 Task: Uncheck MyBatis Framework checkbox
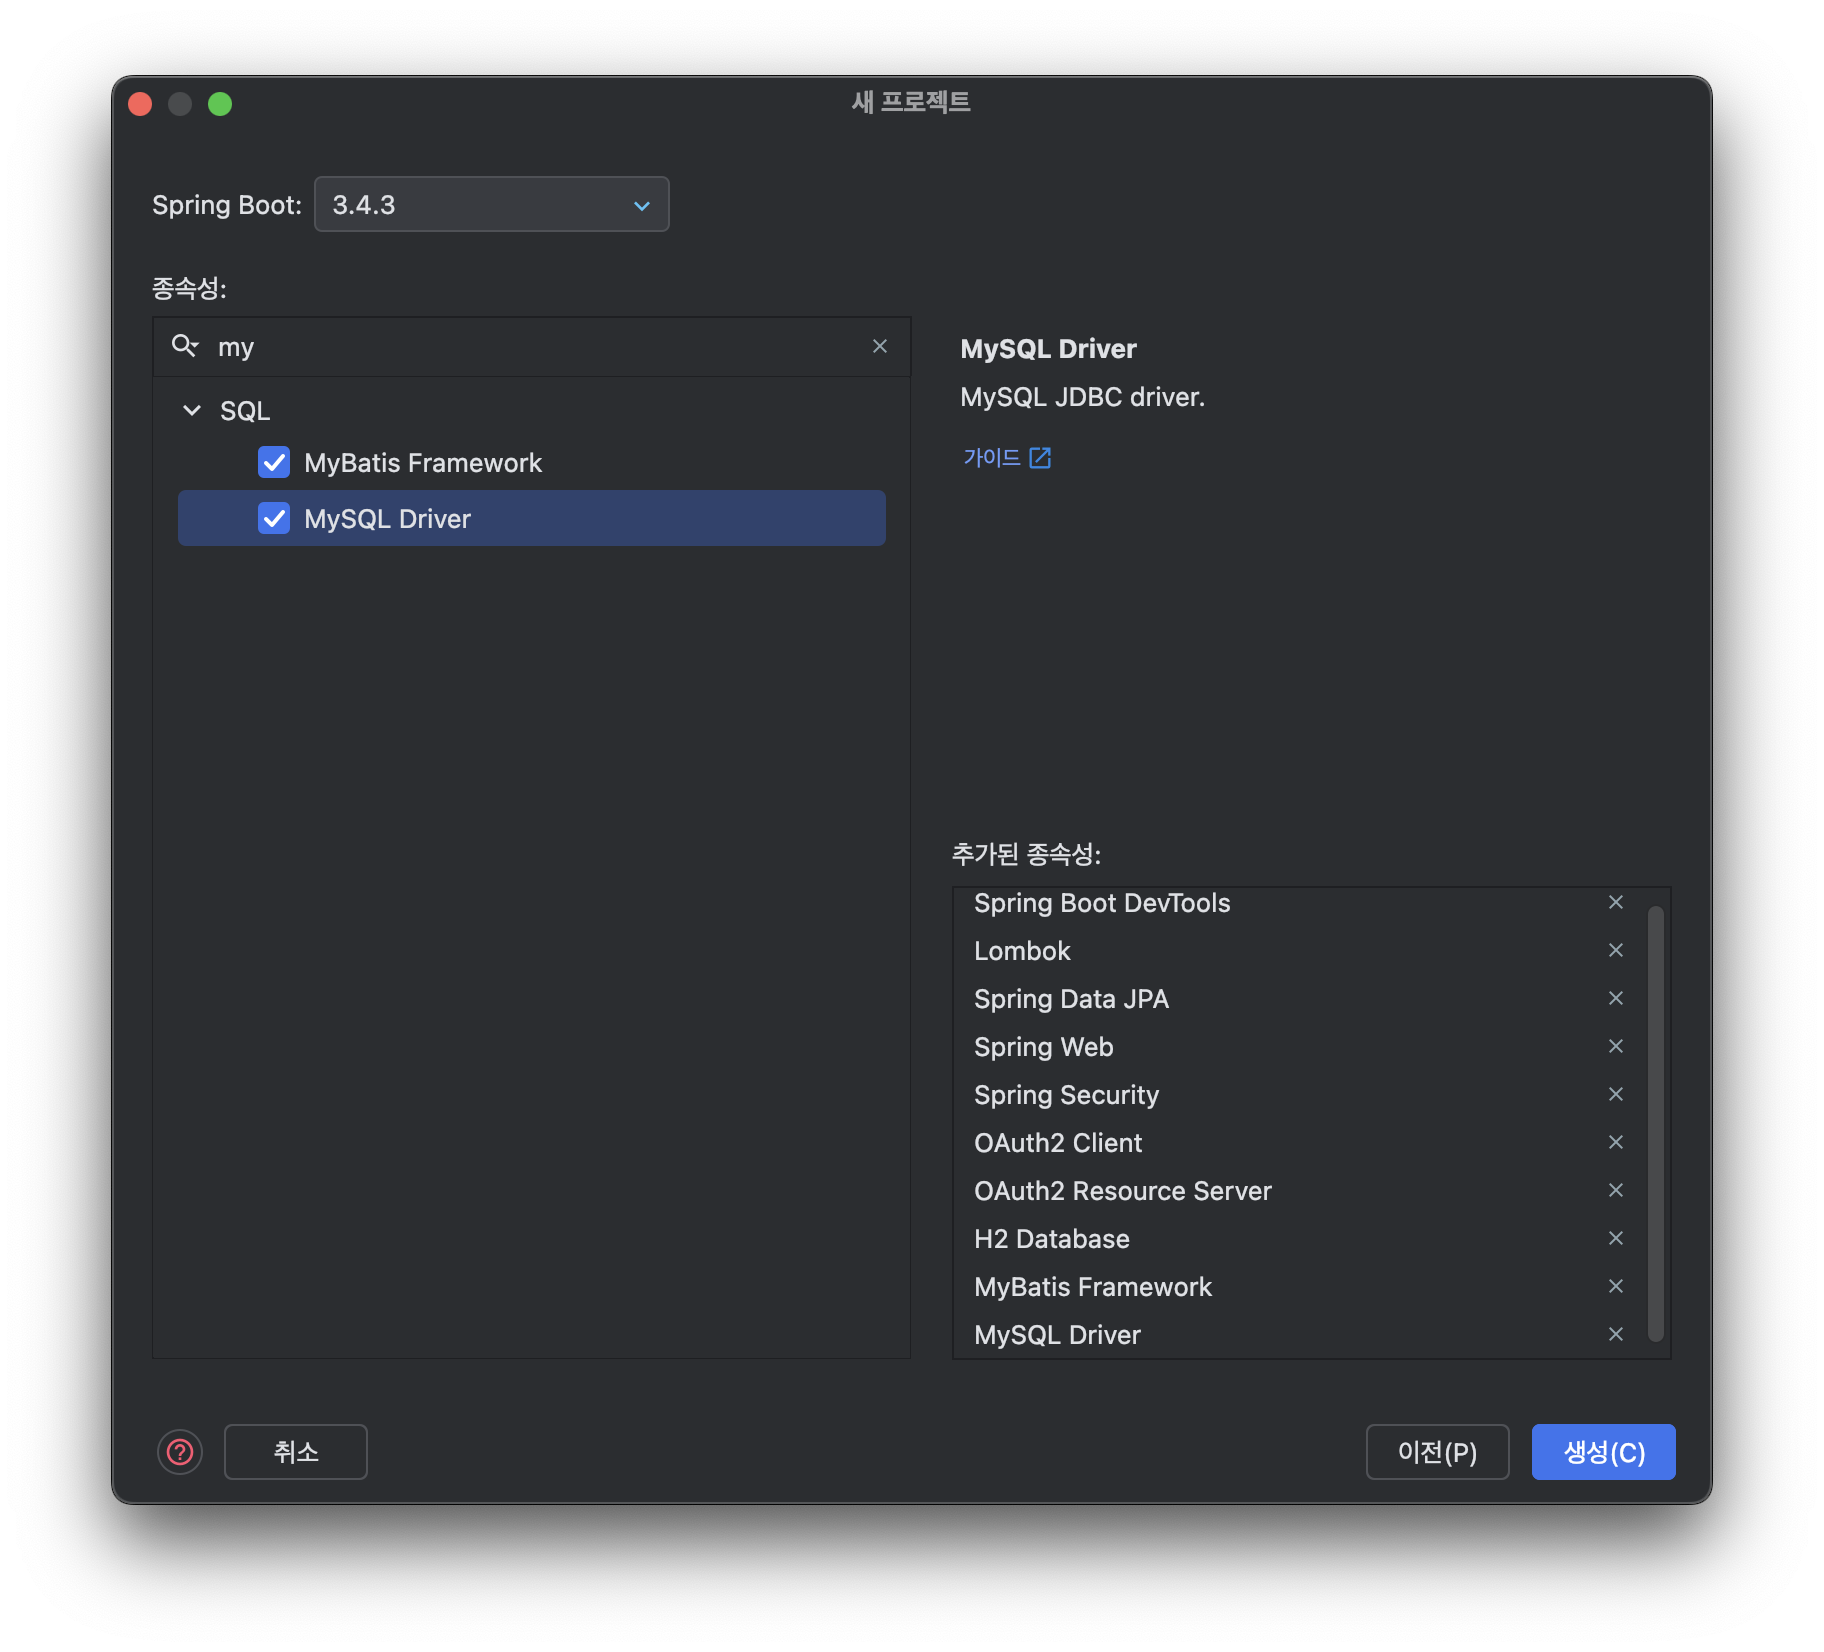274,462
